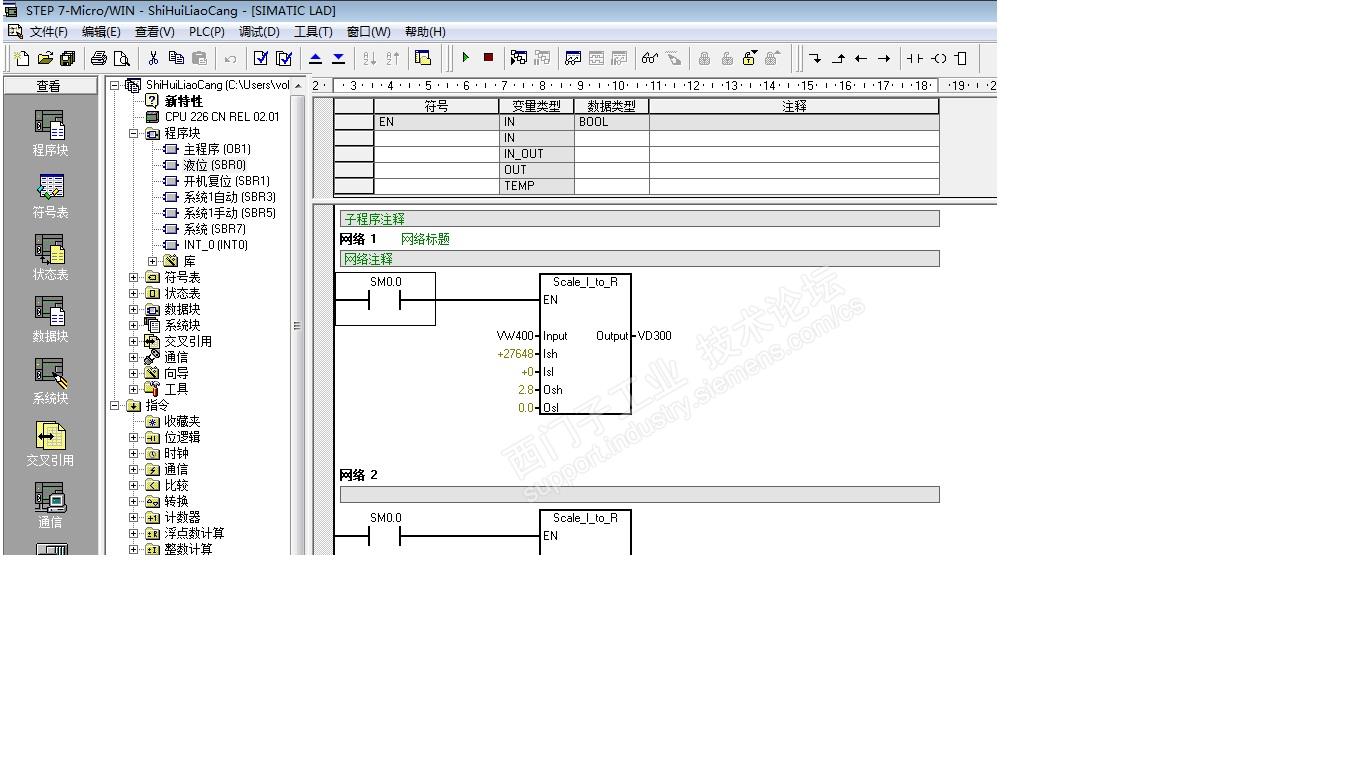This screenshot has height=768, width=1366.
Task: Expand the 位逻辑 instruction folder
Action: point(134,437)
